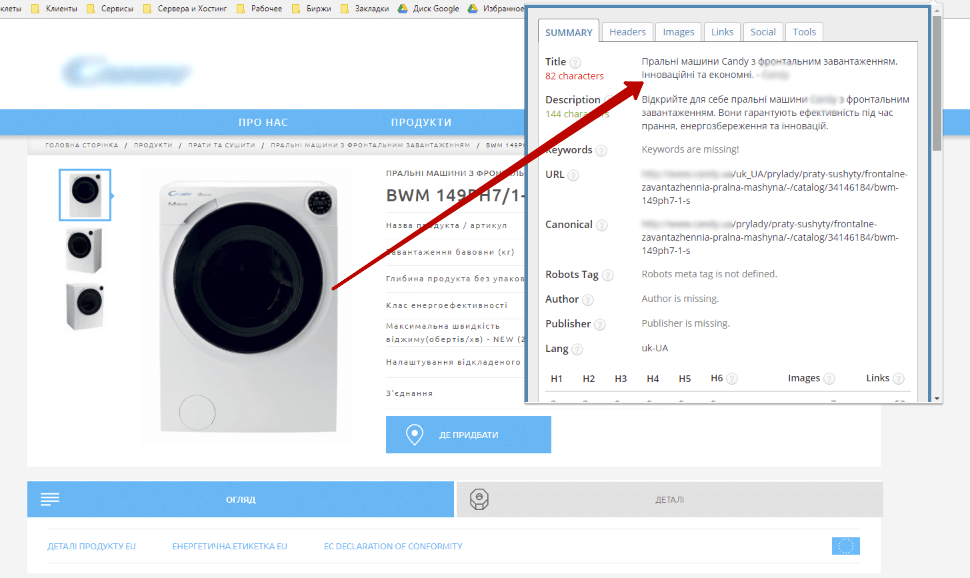Click the Author help question icon
970x578 pixels.
click(588, 300)
